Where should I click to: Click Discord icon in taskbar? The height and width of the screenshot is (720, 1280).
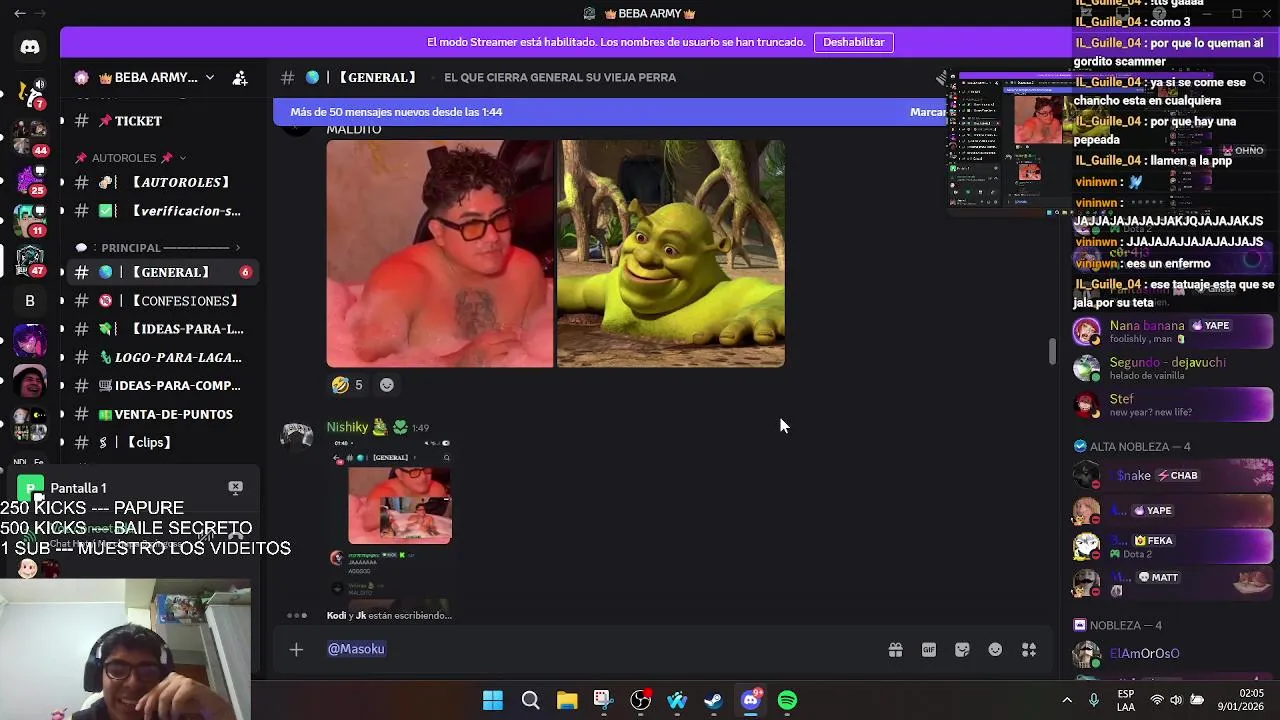[x=751, y=701]
